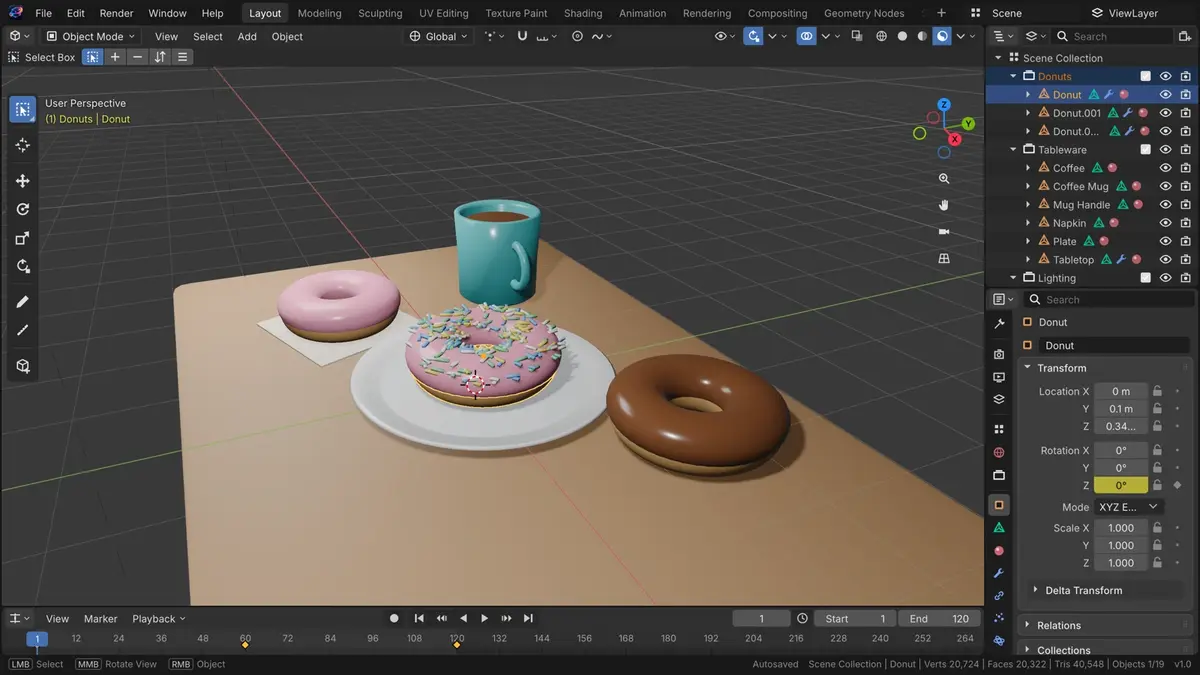Open the Tool properties tab

[999, 325]
